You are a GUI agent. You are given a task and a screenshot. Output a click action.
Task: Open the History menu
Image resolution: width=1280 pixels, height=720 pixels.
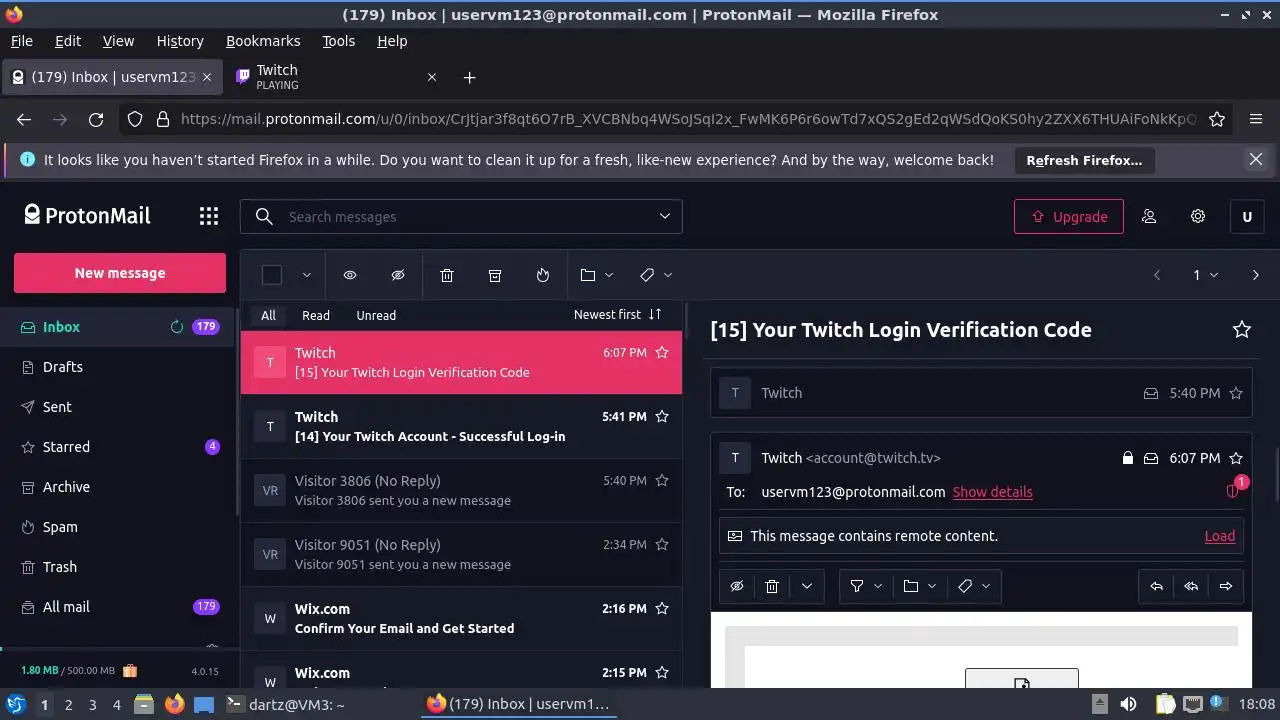click(180, 41)
